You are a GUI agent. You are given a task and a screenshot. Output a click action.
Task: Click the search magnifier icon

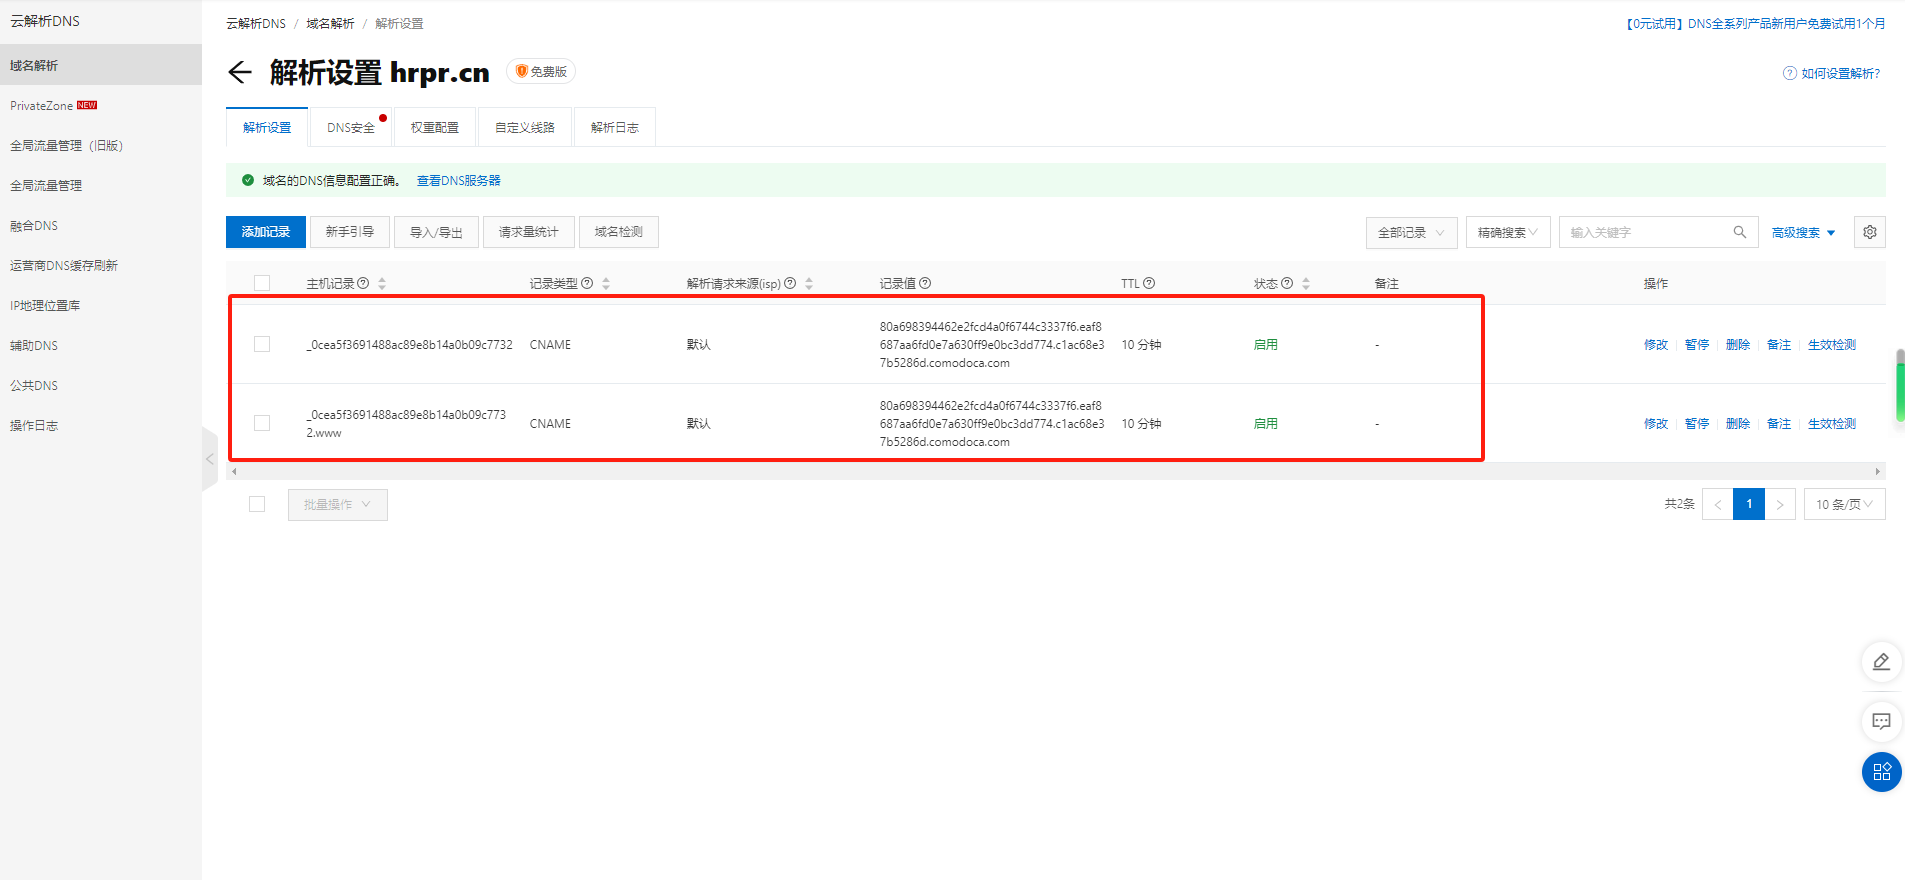(1739, 232)
